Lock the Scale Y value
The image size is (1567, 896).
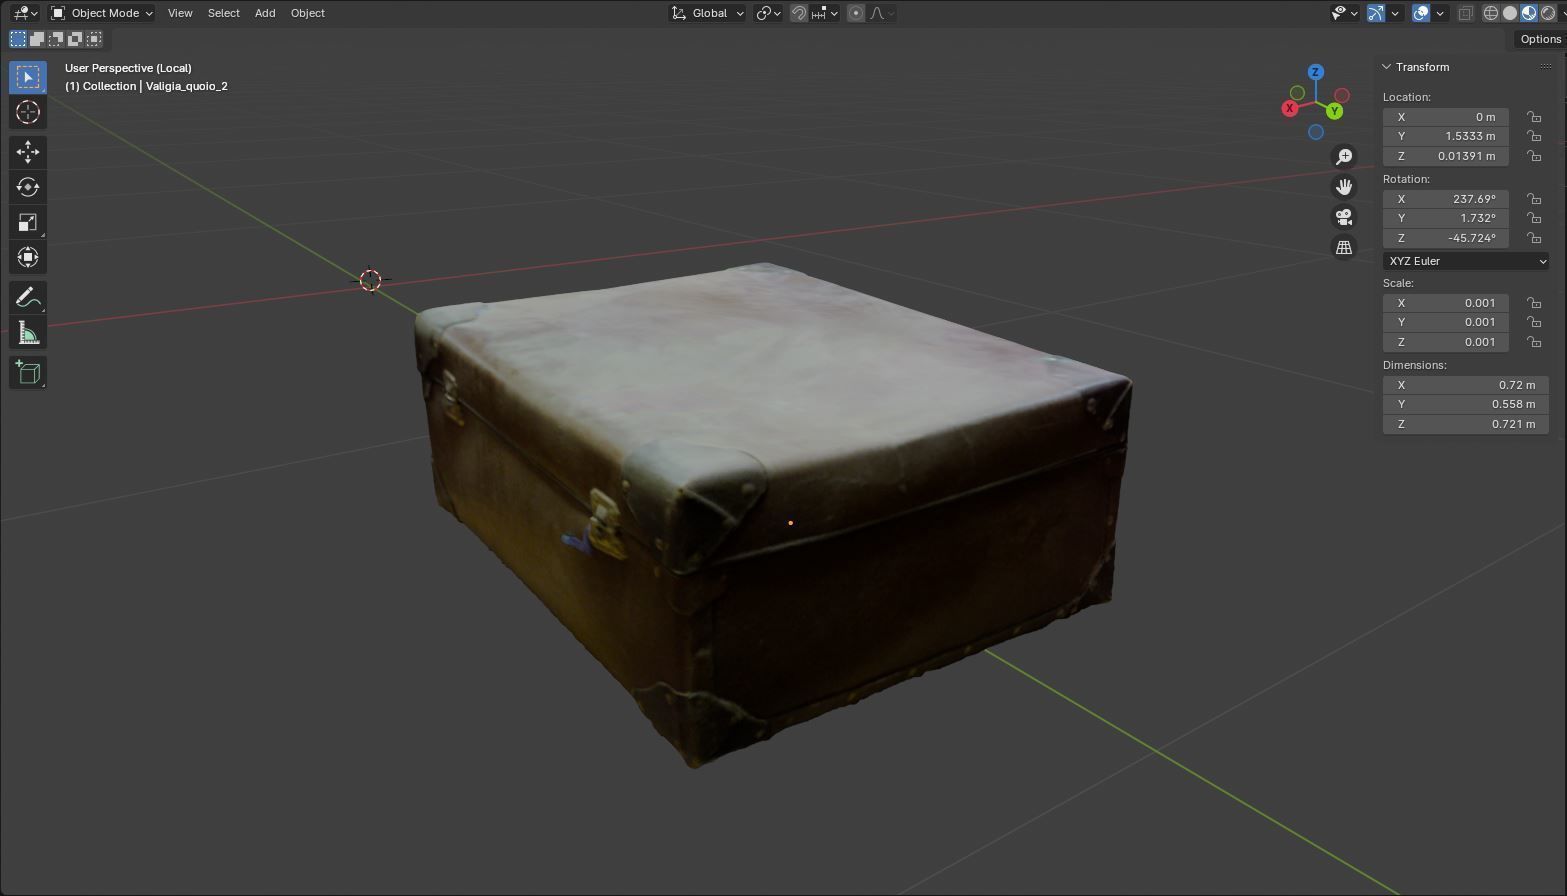click(x=1534, y=322)
